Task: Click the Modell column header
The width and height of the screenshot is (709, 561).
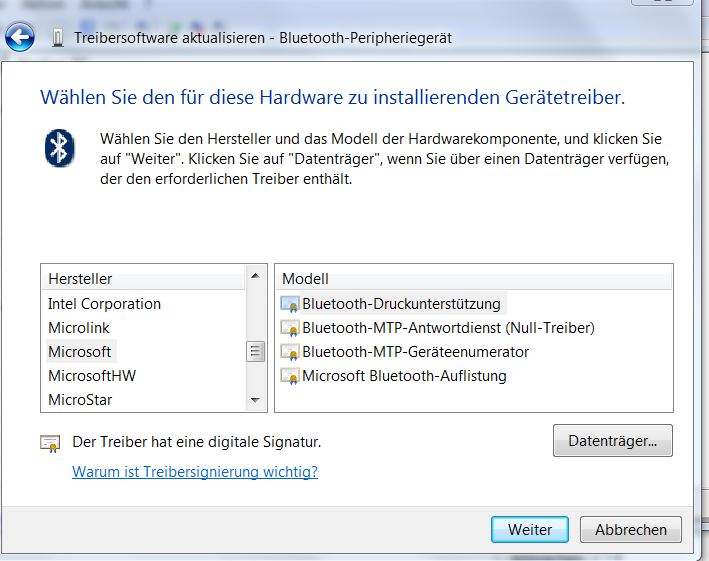Action: (474, 278)
